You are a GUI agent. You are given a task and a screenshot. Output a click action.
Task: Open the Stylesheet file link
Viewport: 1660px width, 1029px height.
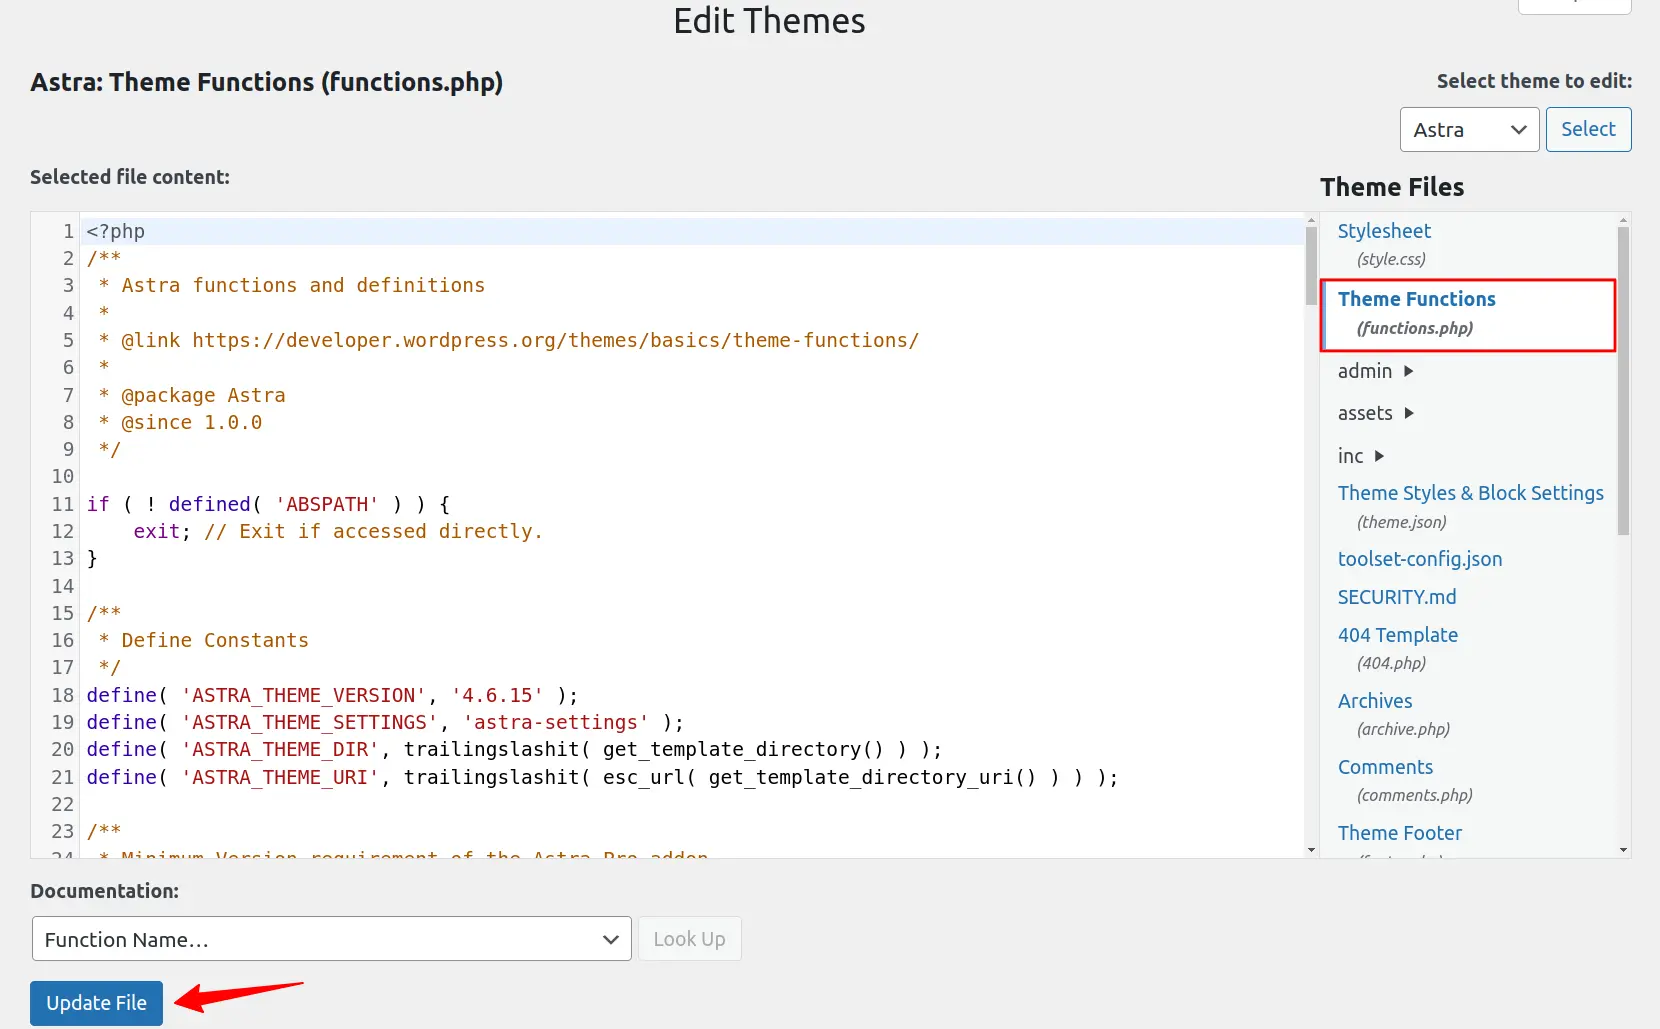pos(1384,231)
